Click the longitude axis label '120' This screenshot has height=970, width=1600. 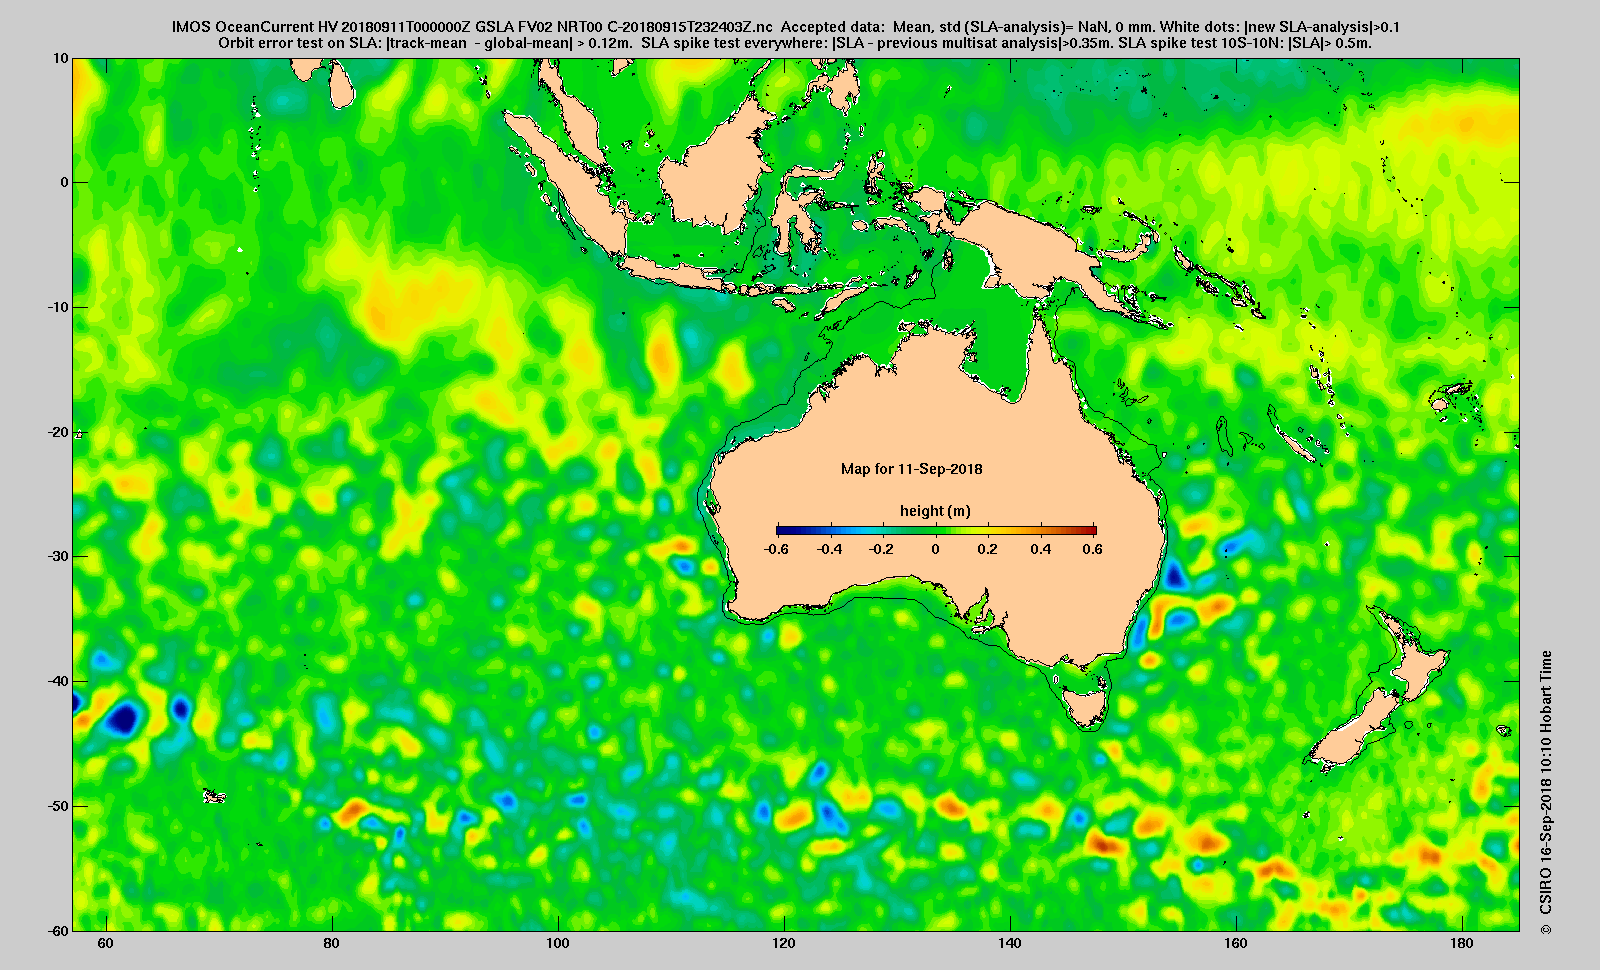tap(784, 944)
